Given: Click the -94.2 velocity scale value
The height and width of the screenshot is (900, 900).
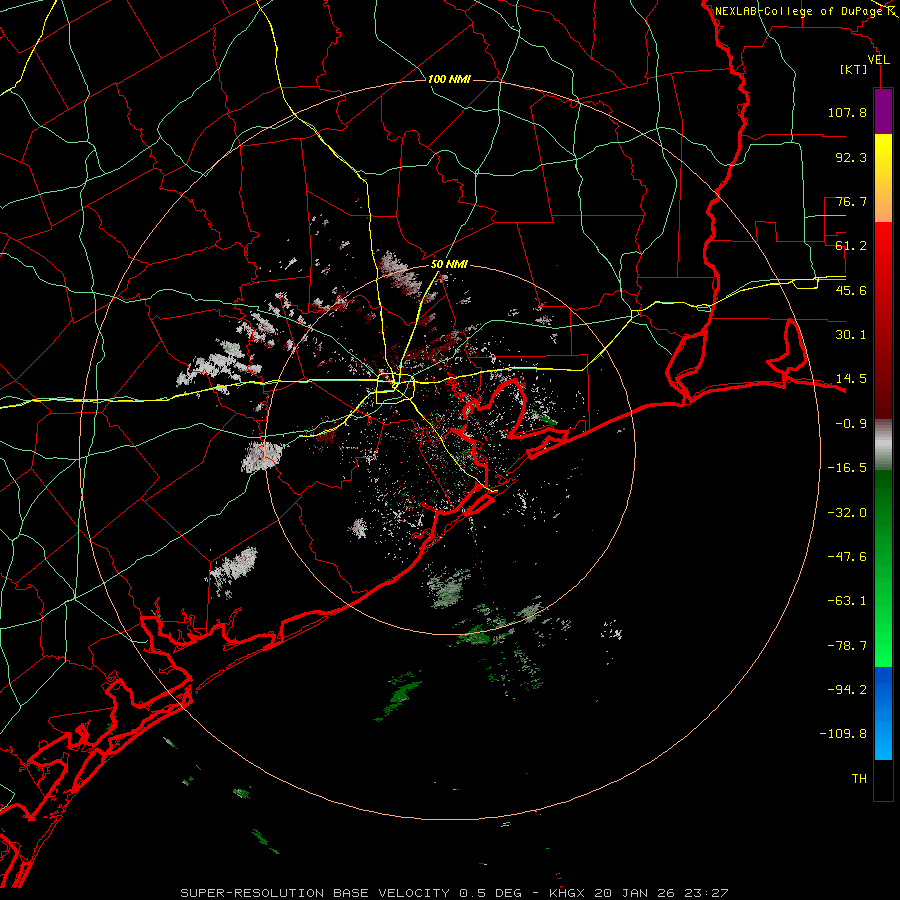Looking at the screenshot, I should pos(847,690).
